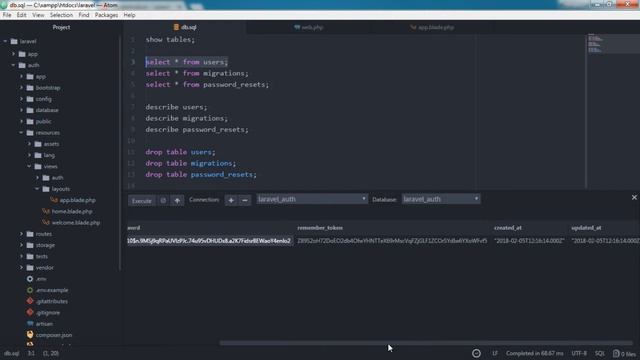Collapse the laravel root folder
The height and width of the screenshot is (360, 640).
pos(5,41)
